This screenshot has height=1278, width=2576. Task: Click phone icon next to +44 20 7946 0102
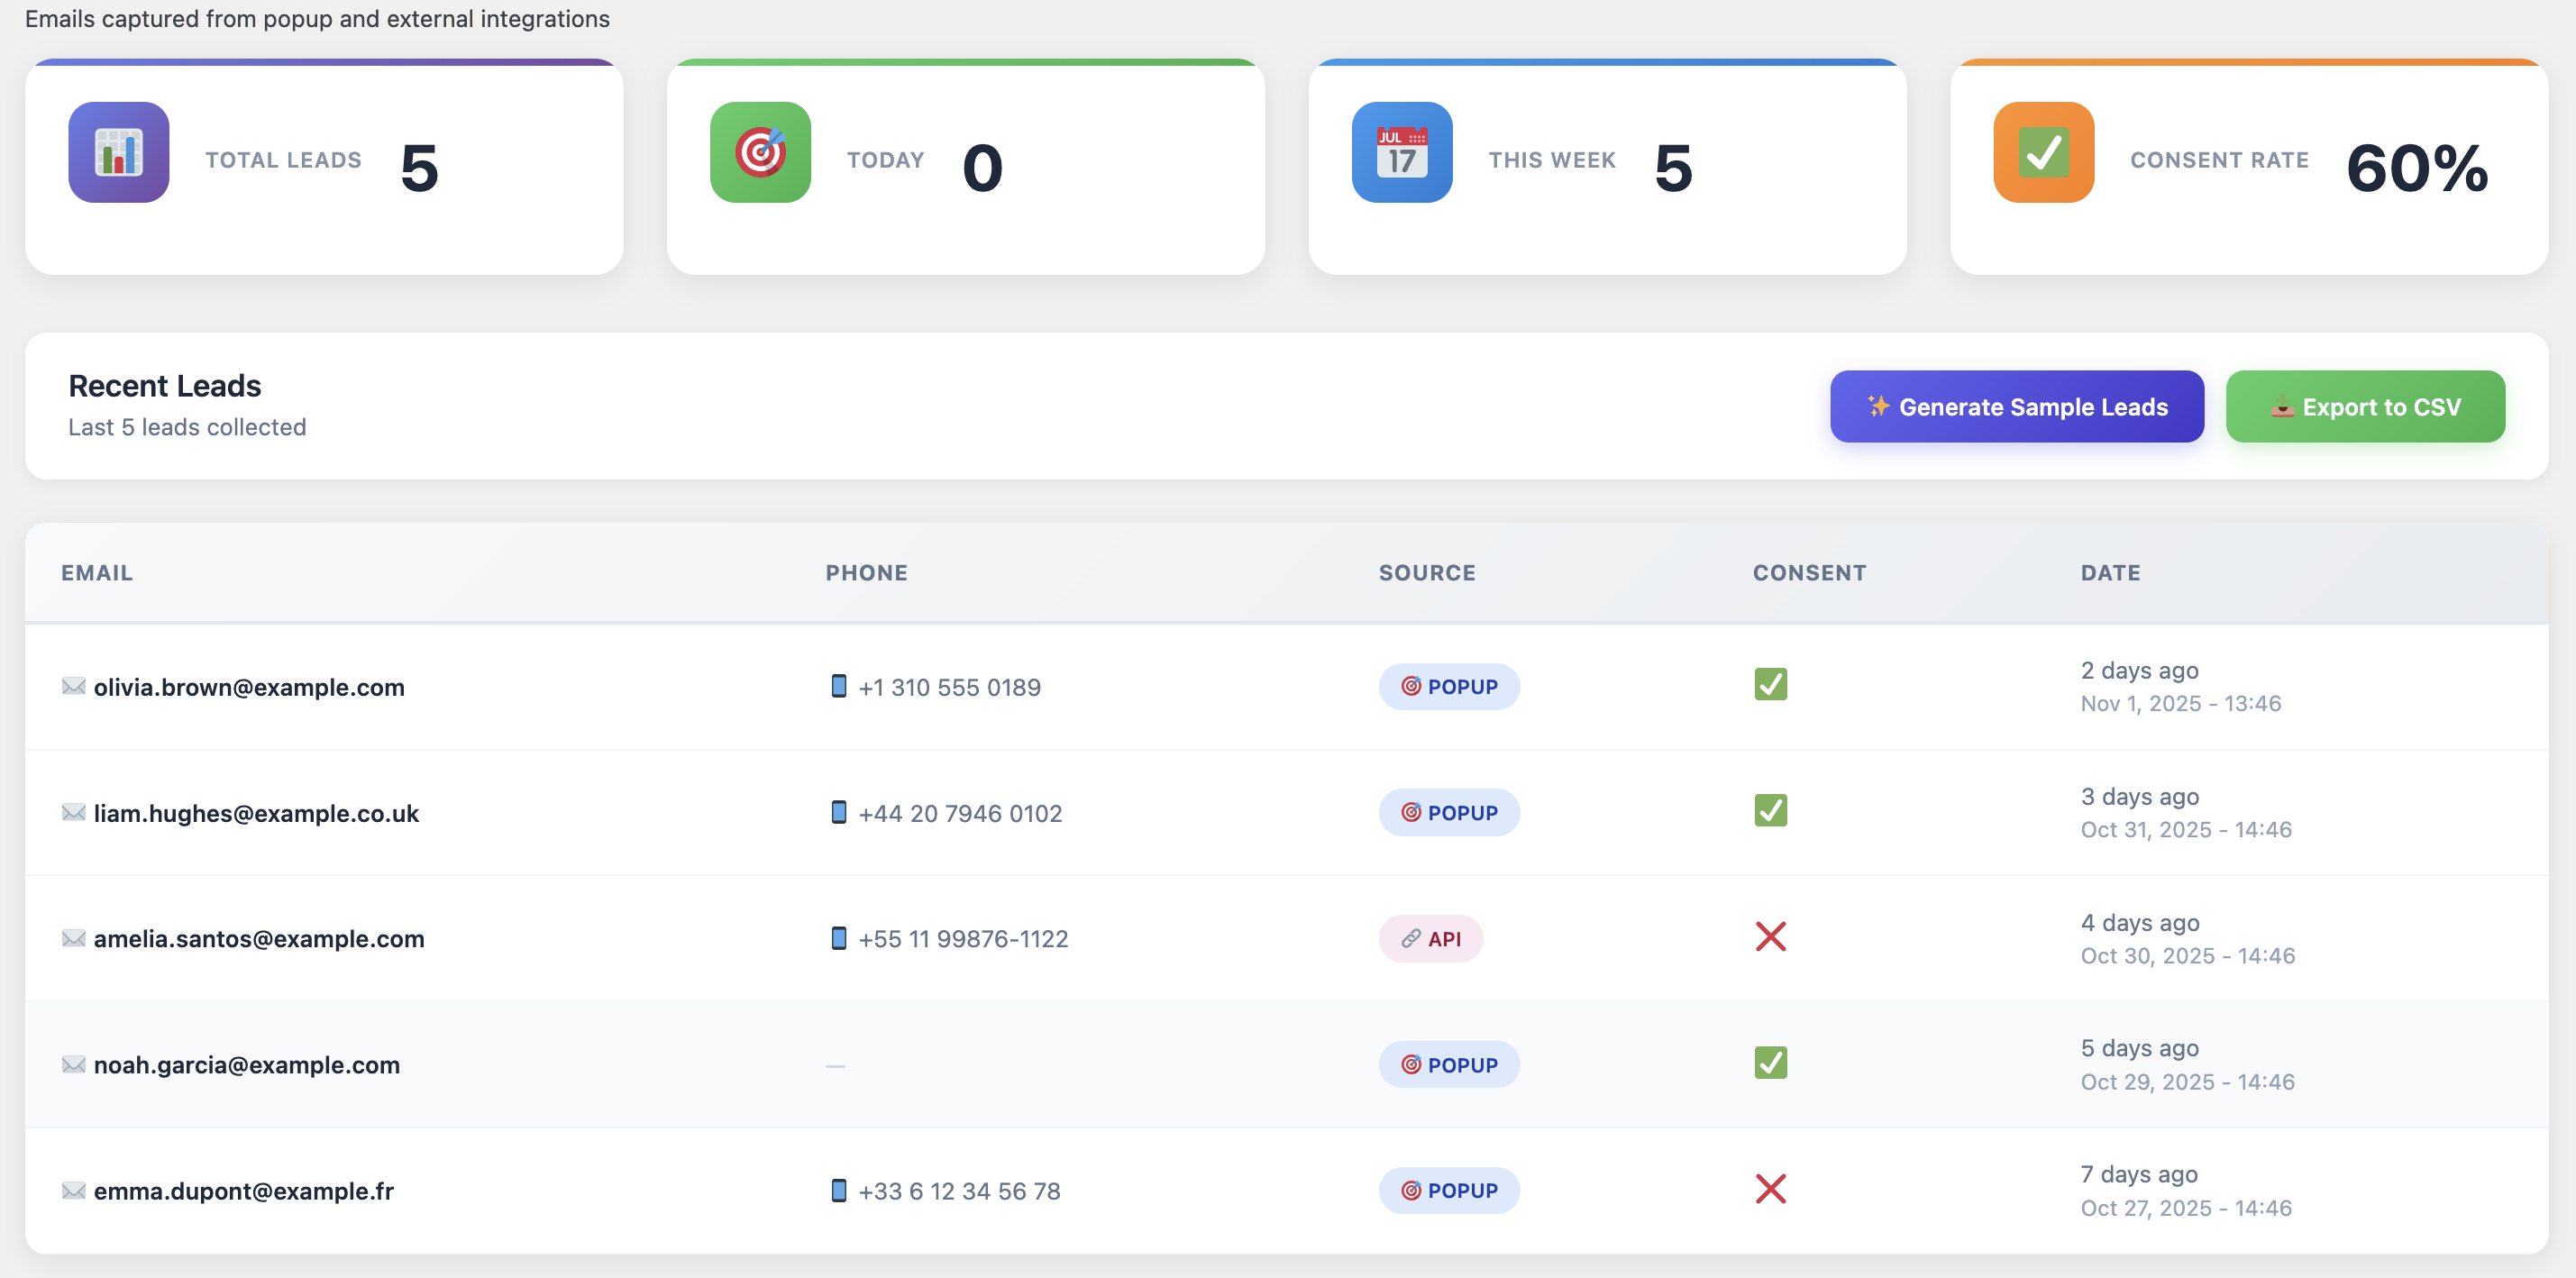tap(839, 812)
